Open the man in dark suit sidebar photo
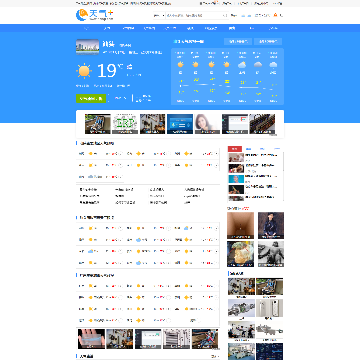360x360 pixels. coord(271,225)
